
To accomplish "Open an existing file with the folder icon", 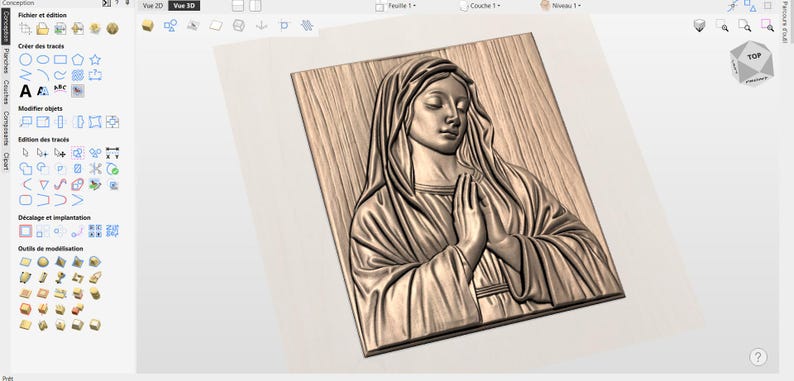I will point(43,29).
